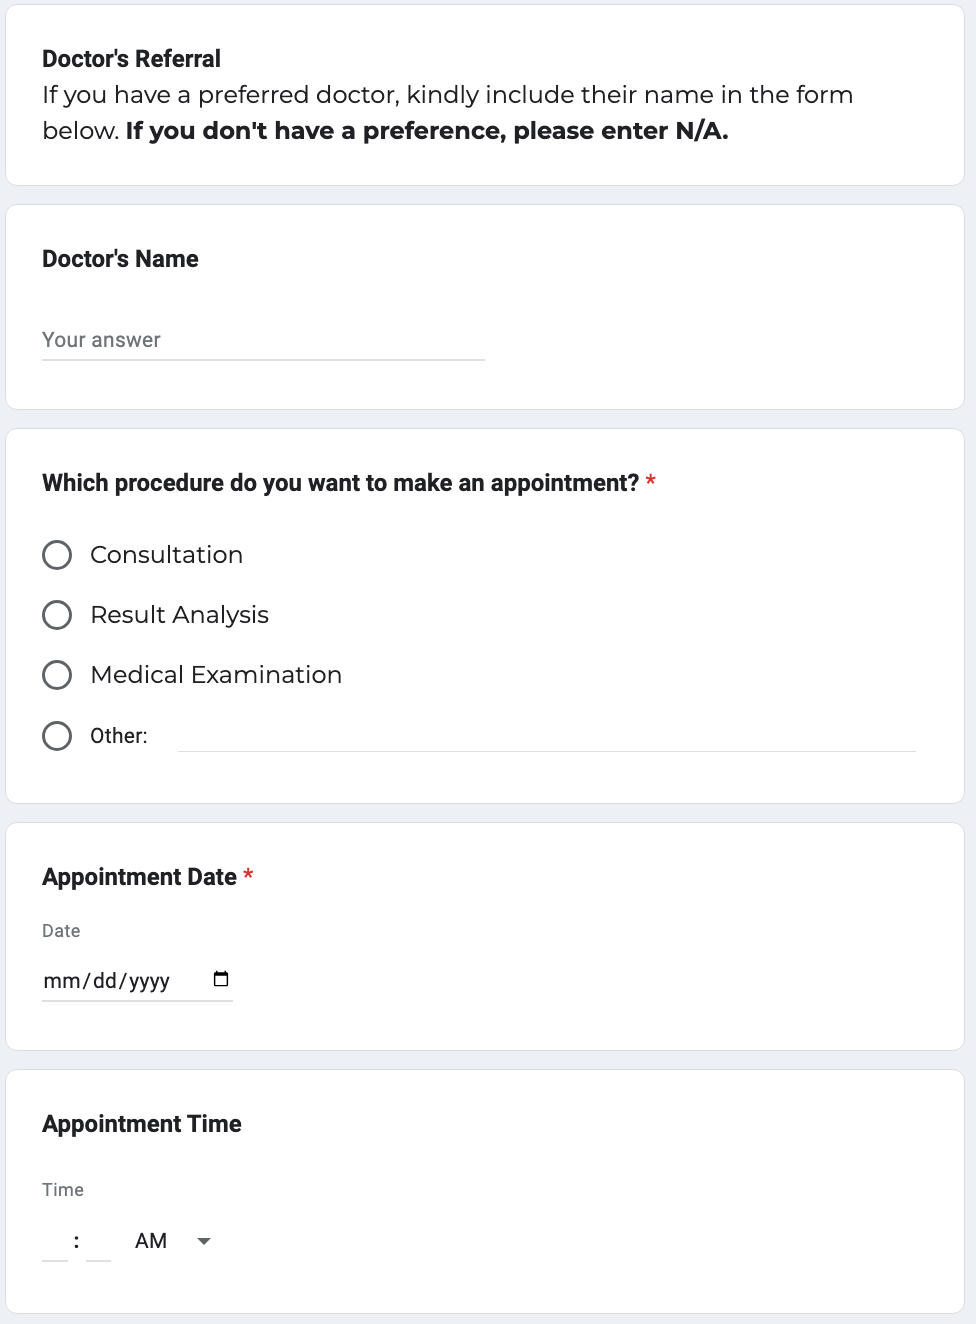976x1324 pixels.
Task: Click the Doctor's Name answer field
Action: point(263,341)
